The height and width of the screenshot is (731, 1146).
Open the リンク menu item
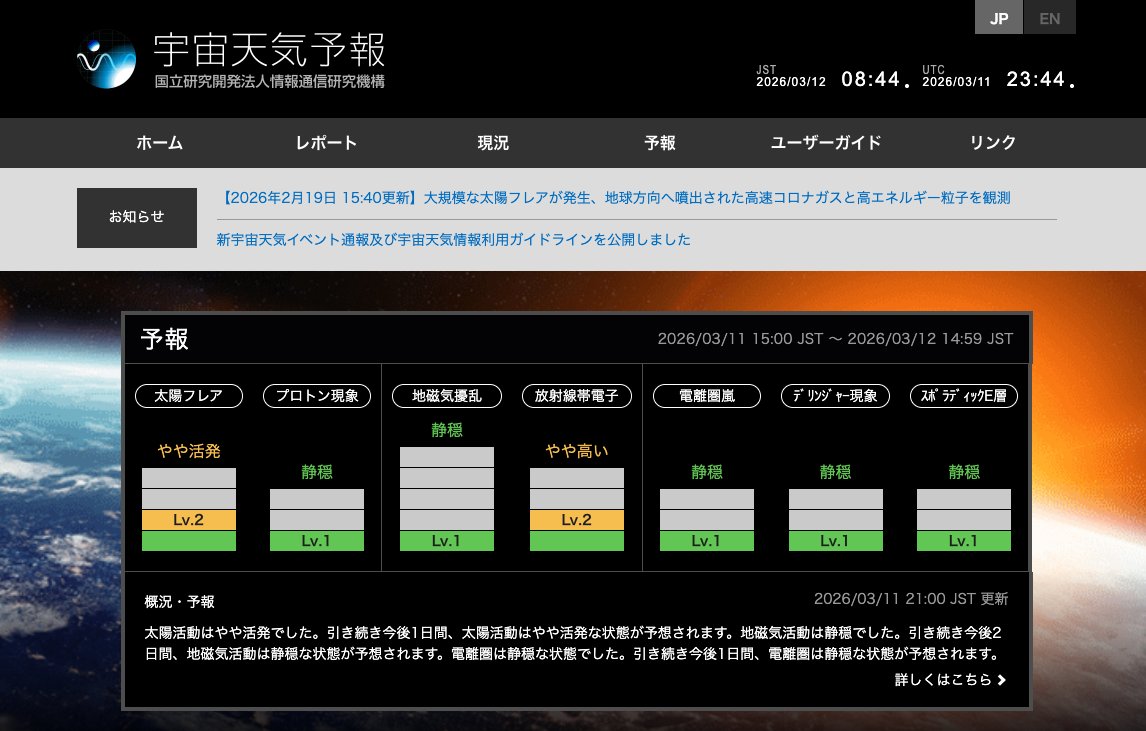coord(992,143)
